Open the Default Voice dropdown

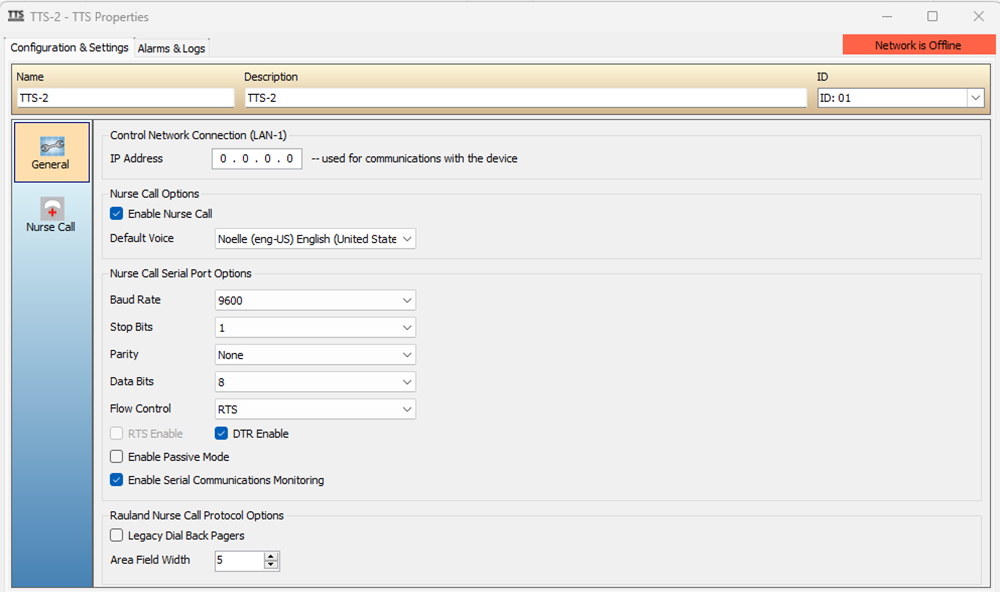315,239
